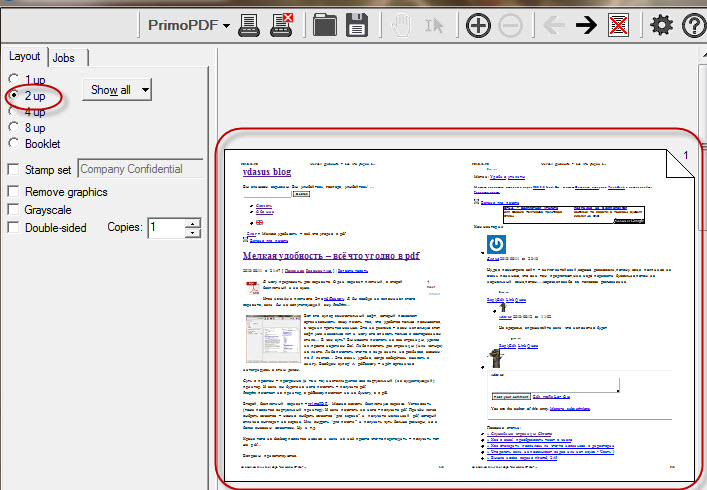Enable the Grayscale checkbox

(x=13, y=209)
